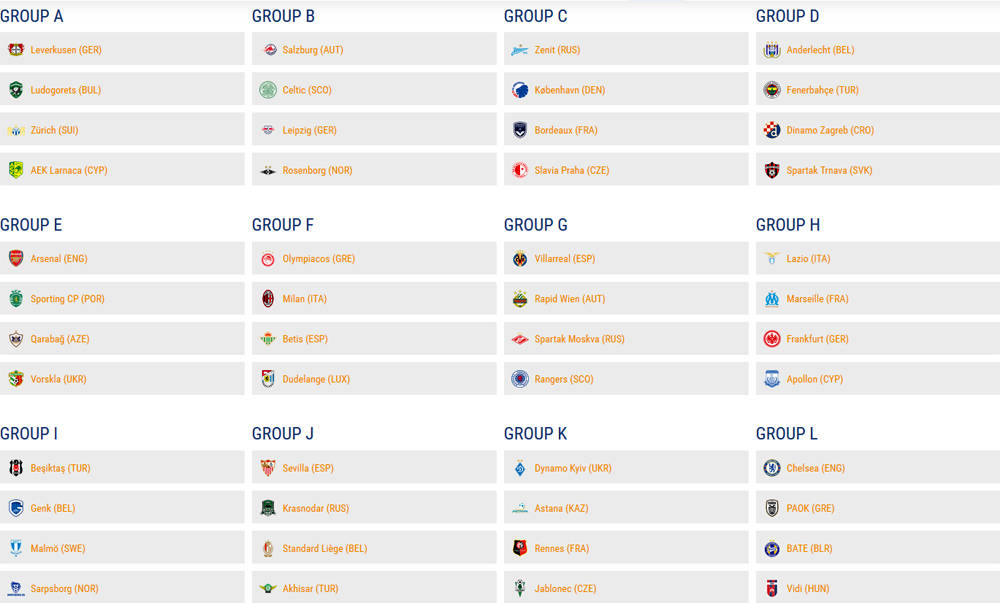Click the Villarreal club crest icon

520,259
